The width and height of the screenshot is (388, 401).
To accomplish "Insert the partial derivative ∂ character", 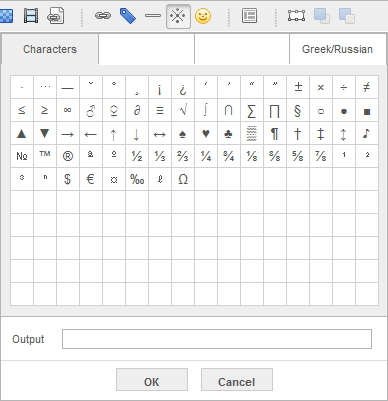I will pyautogui.click(x=137, y=110).
